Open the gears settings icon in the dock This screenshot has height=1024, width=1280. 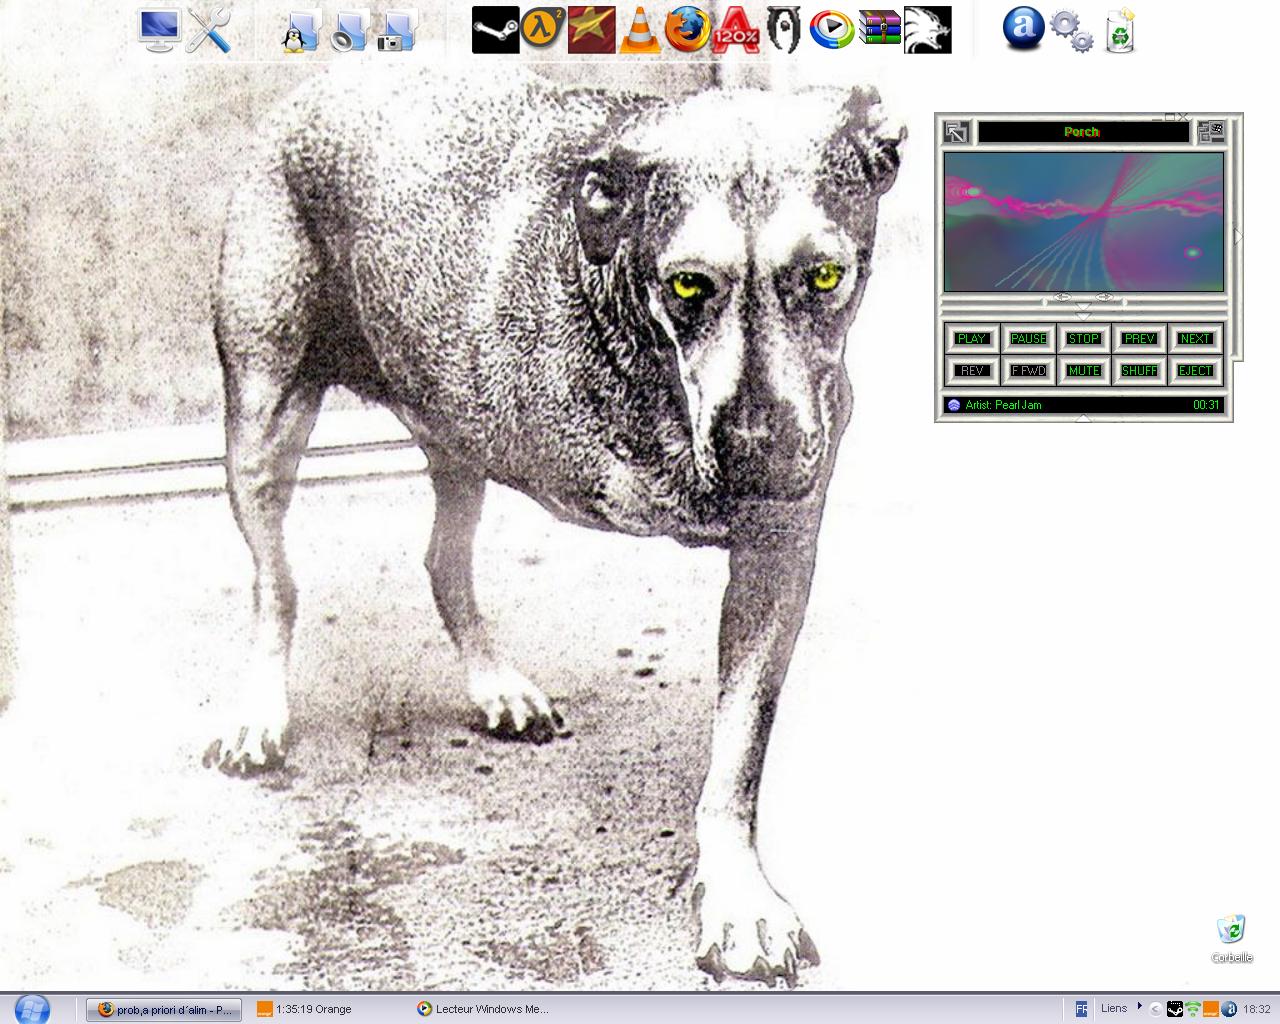[x=1071, y=31]
